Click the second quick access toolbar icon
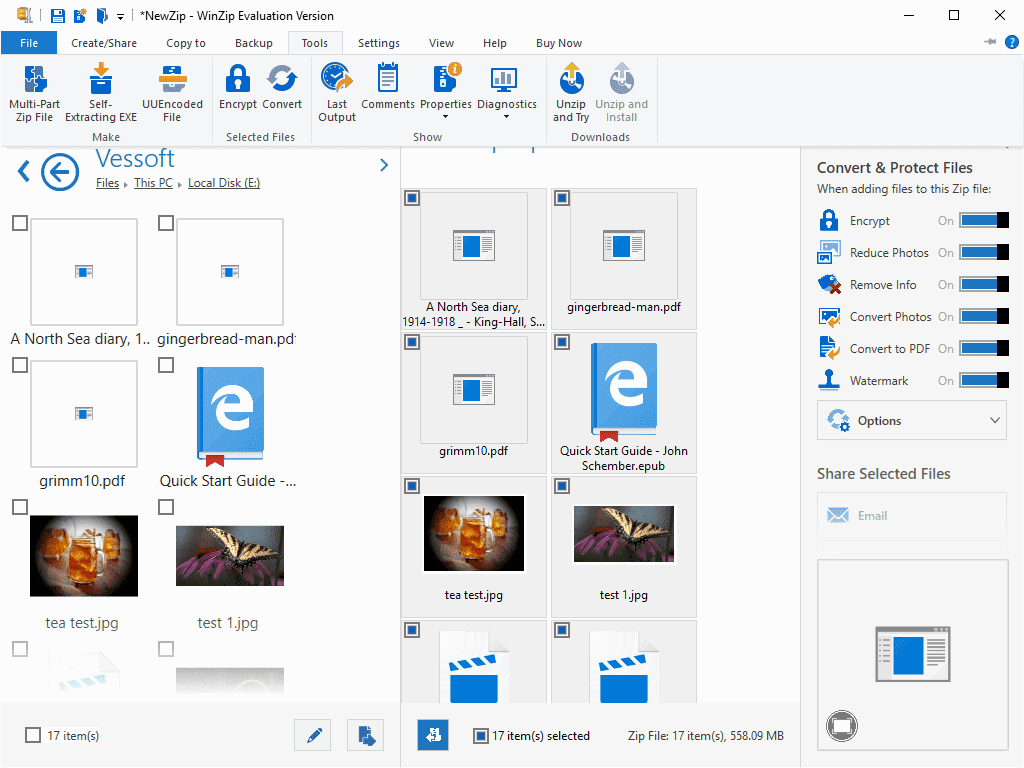This screenshot has width=1024, height=768. (80, 16)
